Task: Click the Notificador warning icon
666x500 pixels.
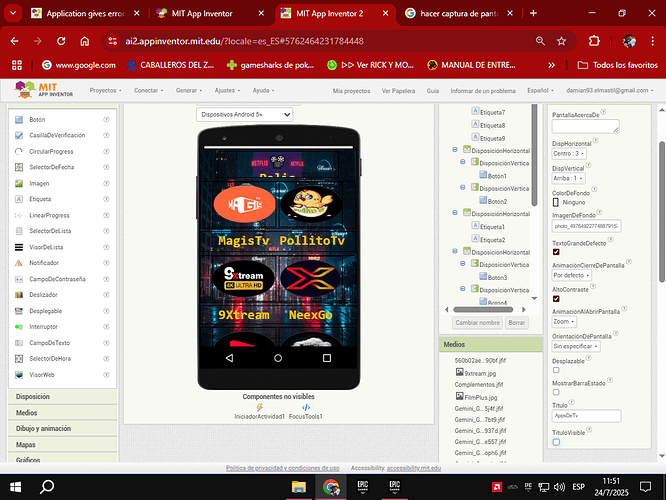Action: click(x=20, y=263)
